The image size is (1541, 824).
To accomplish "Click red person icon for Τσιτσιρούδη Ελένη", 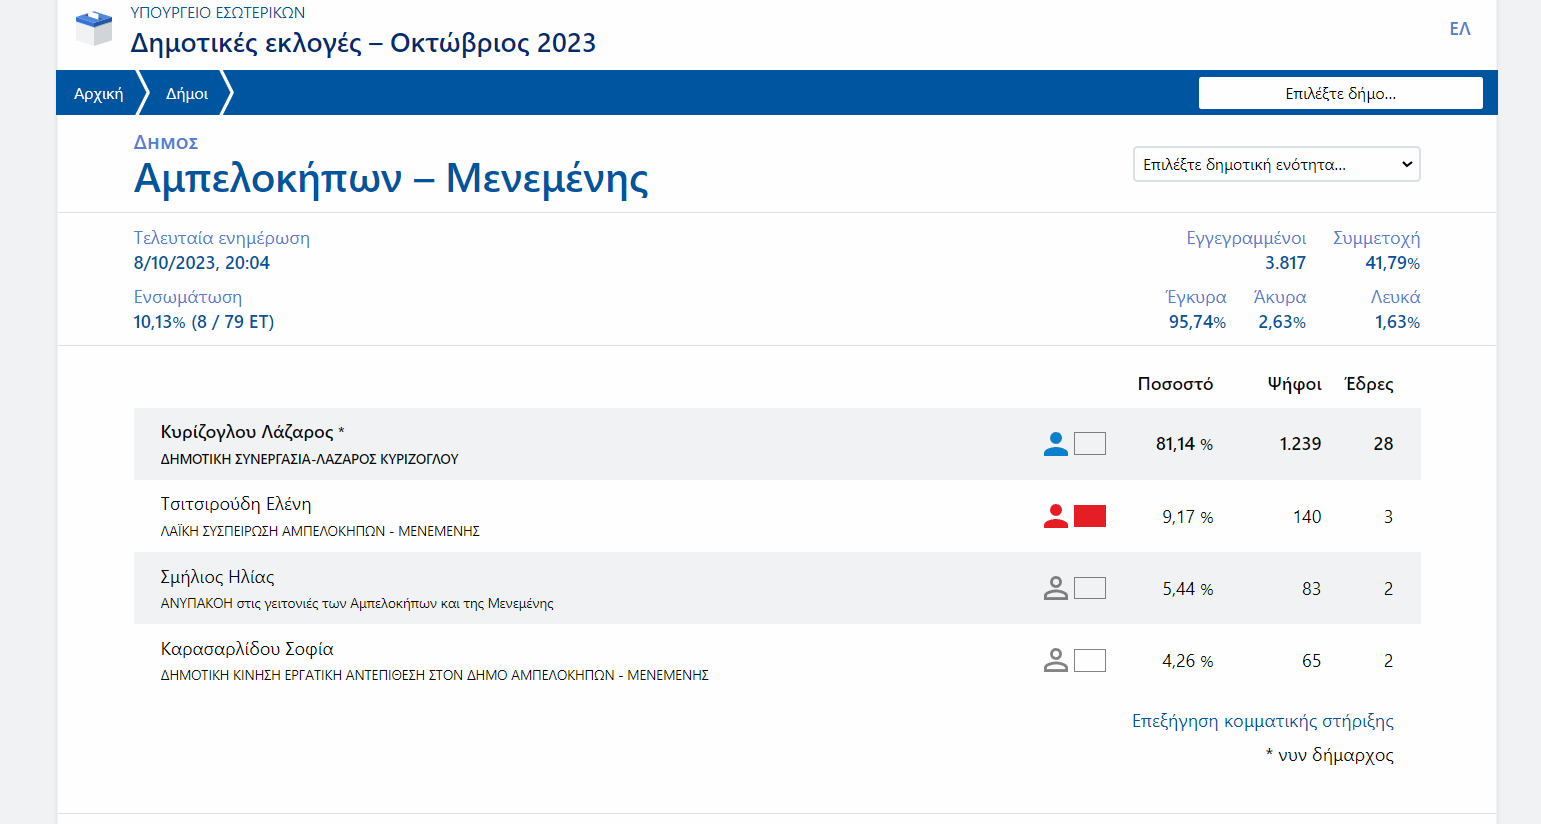I will [1055, 516].
